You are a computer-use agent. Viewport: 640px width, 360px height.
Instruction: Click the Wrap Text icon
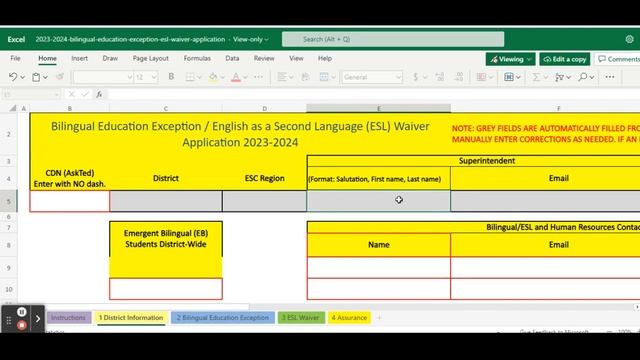[x=305, y=77]
